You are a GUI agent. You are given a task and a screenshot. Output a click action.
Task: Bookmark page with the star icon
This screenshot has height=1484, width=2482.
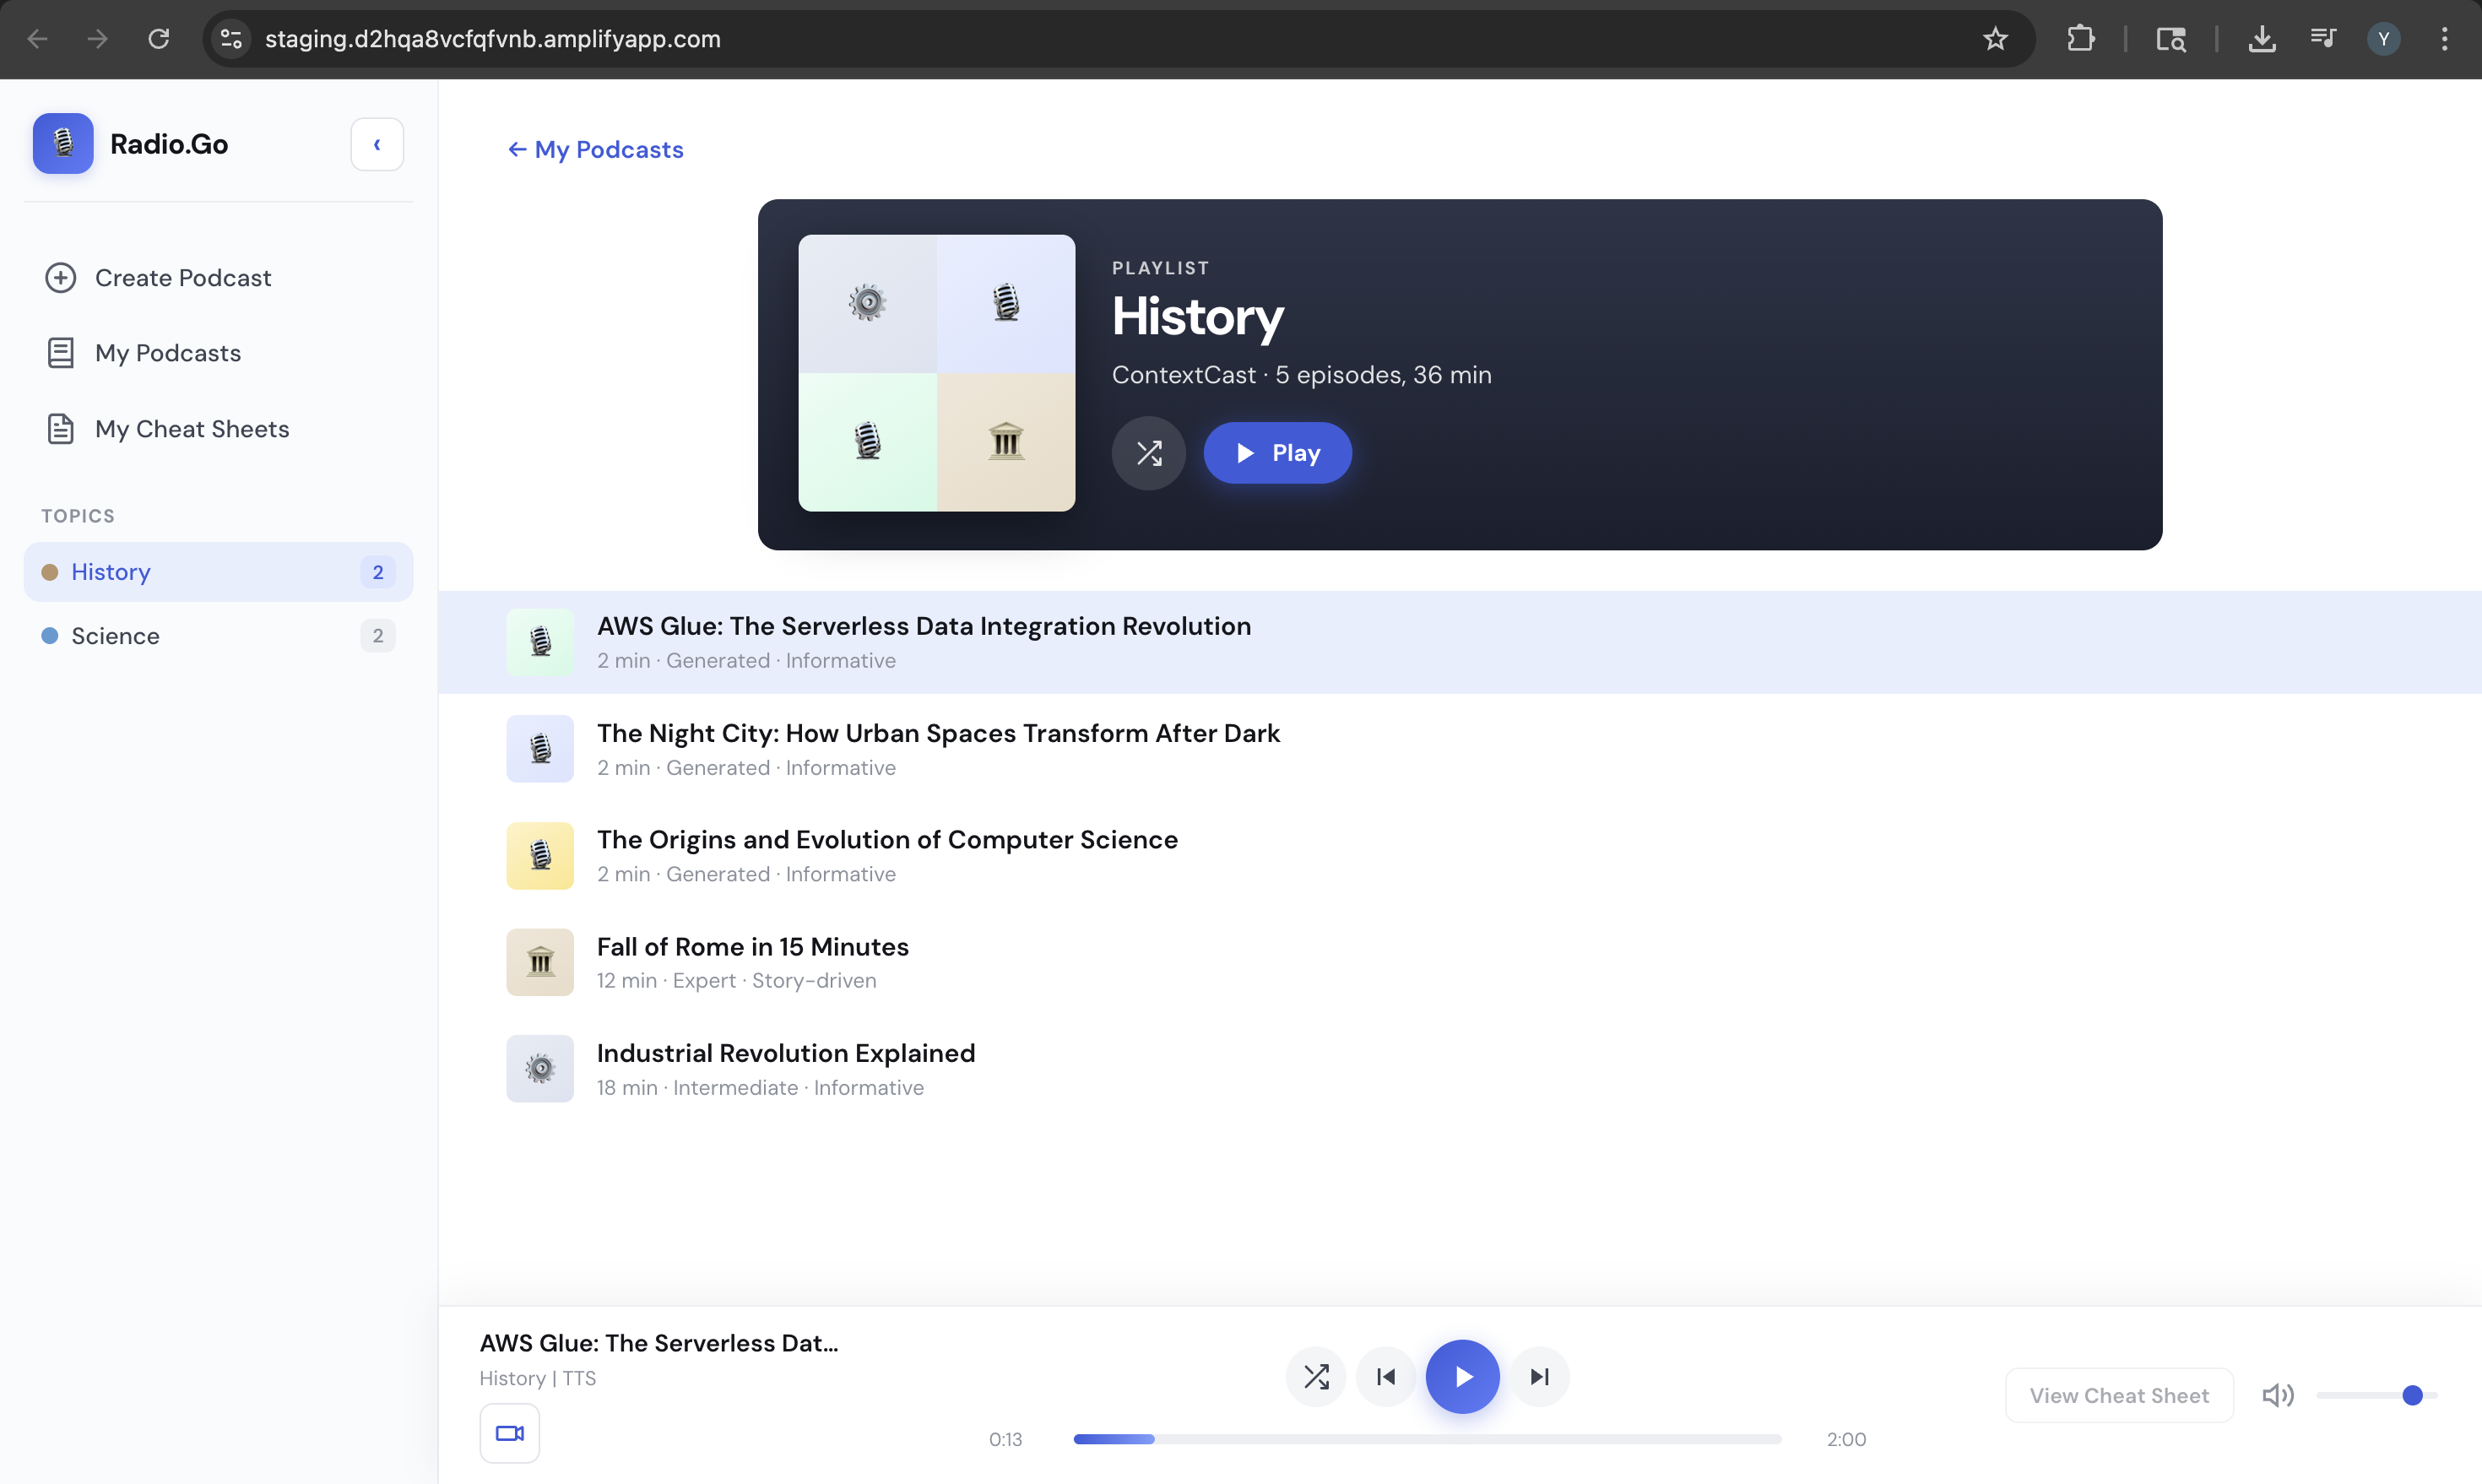point(1995,39)
